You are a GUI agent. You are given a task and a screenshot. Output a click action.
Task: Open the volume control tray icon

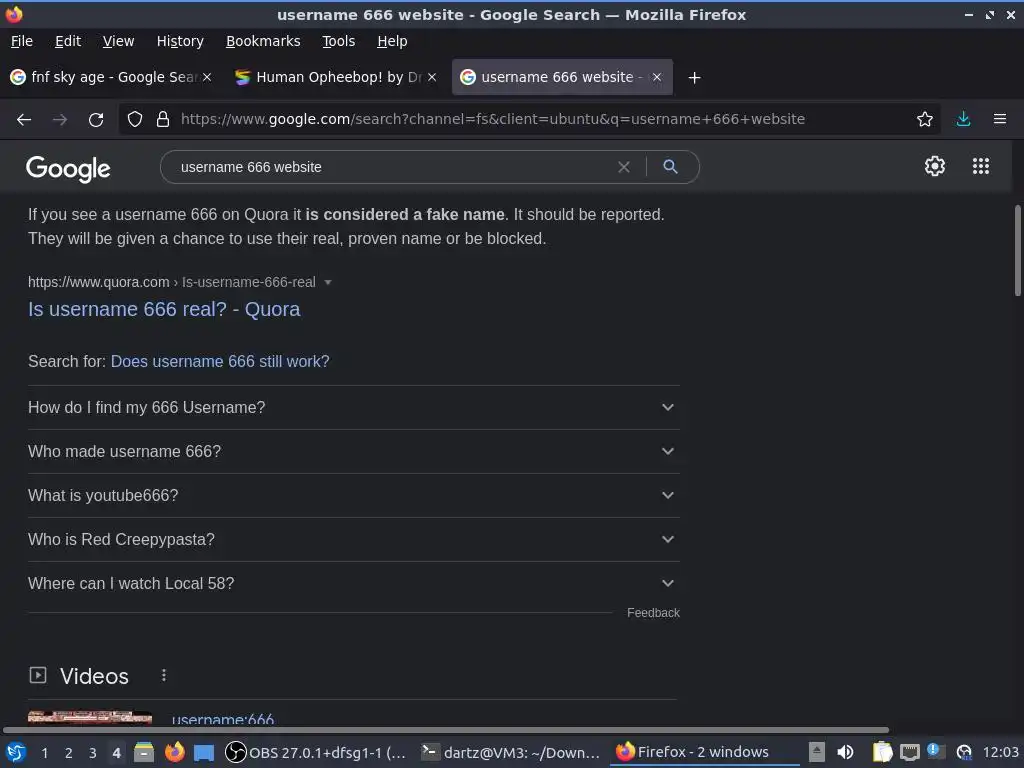tap(845, 752)
